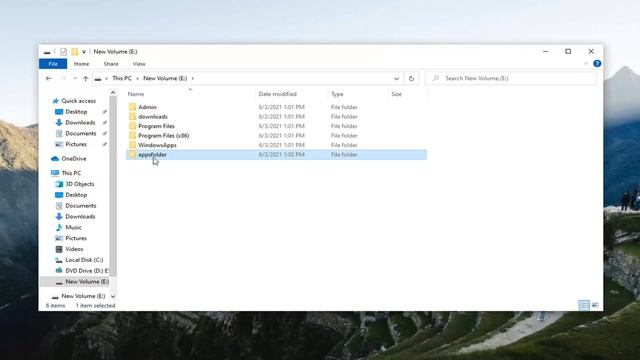Click the Properties quick access toolbar icon

point(63,51)
